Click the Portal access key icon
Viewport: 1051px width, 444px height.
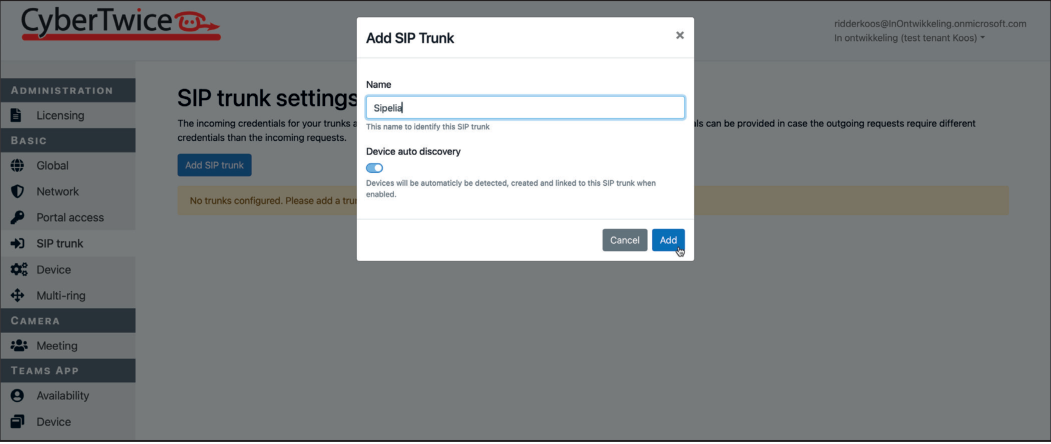(x=17, y=217)
